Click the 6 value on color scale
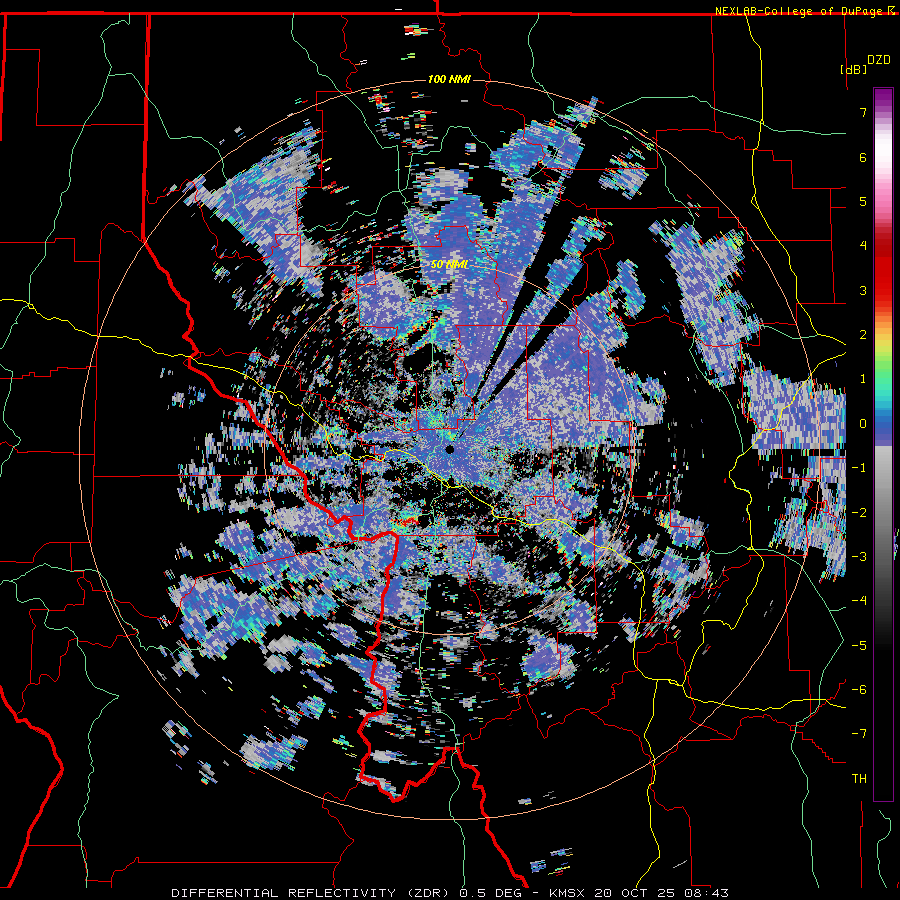 [863, 157]
